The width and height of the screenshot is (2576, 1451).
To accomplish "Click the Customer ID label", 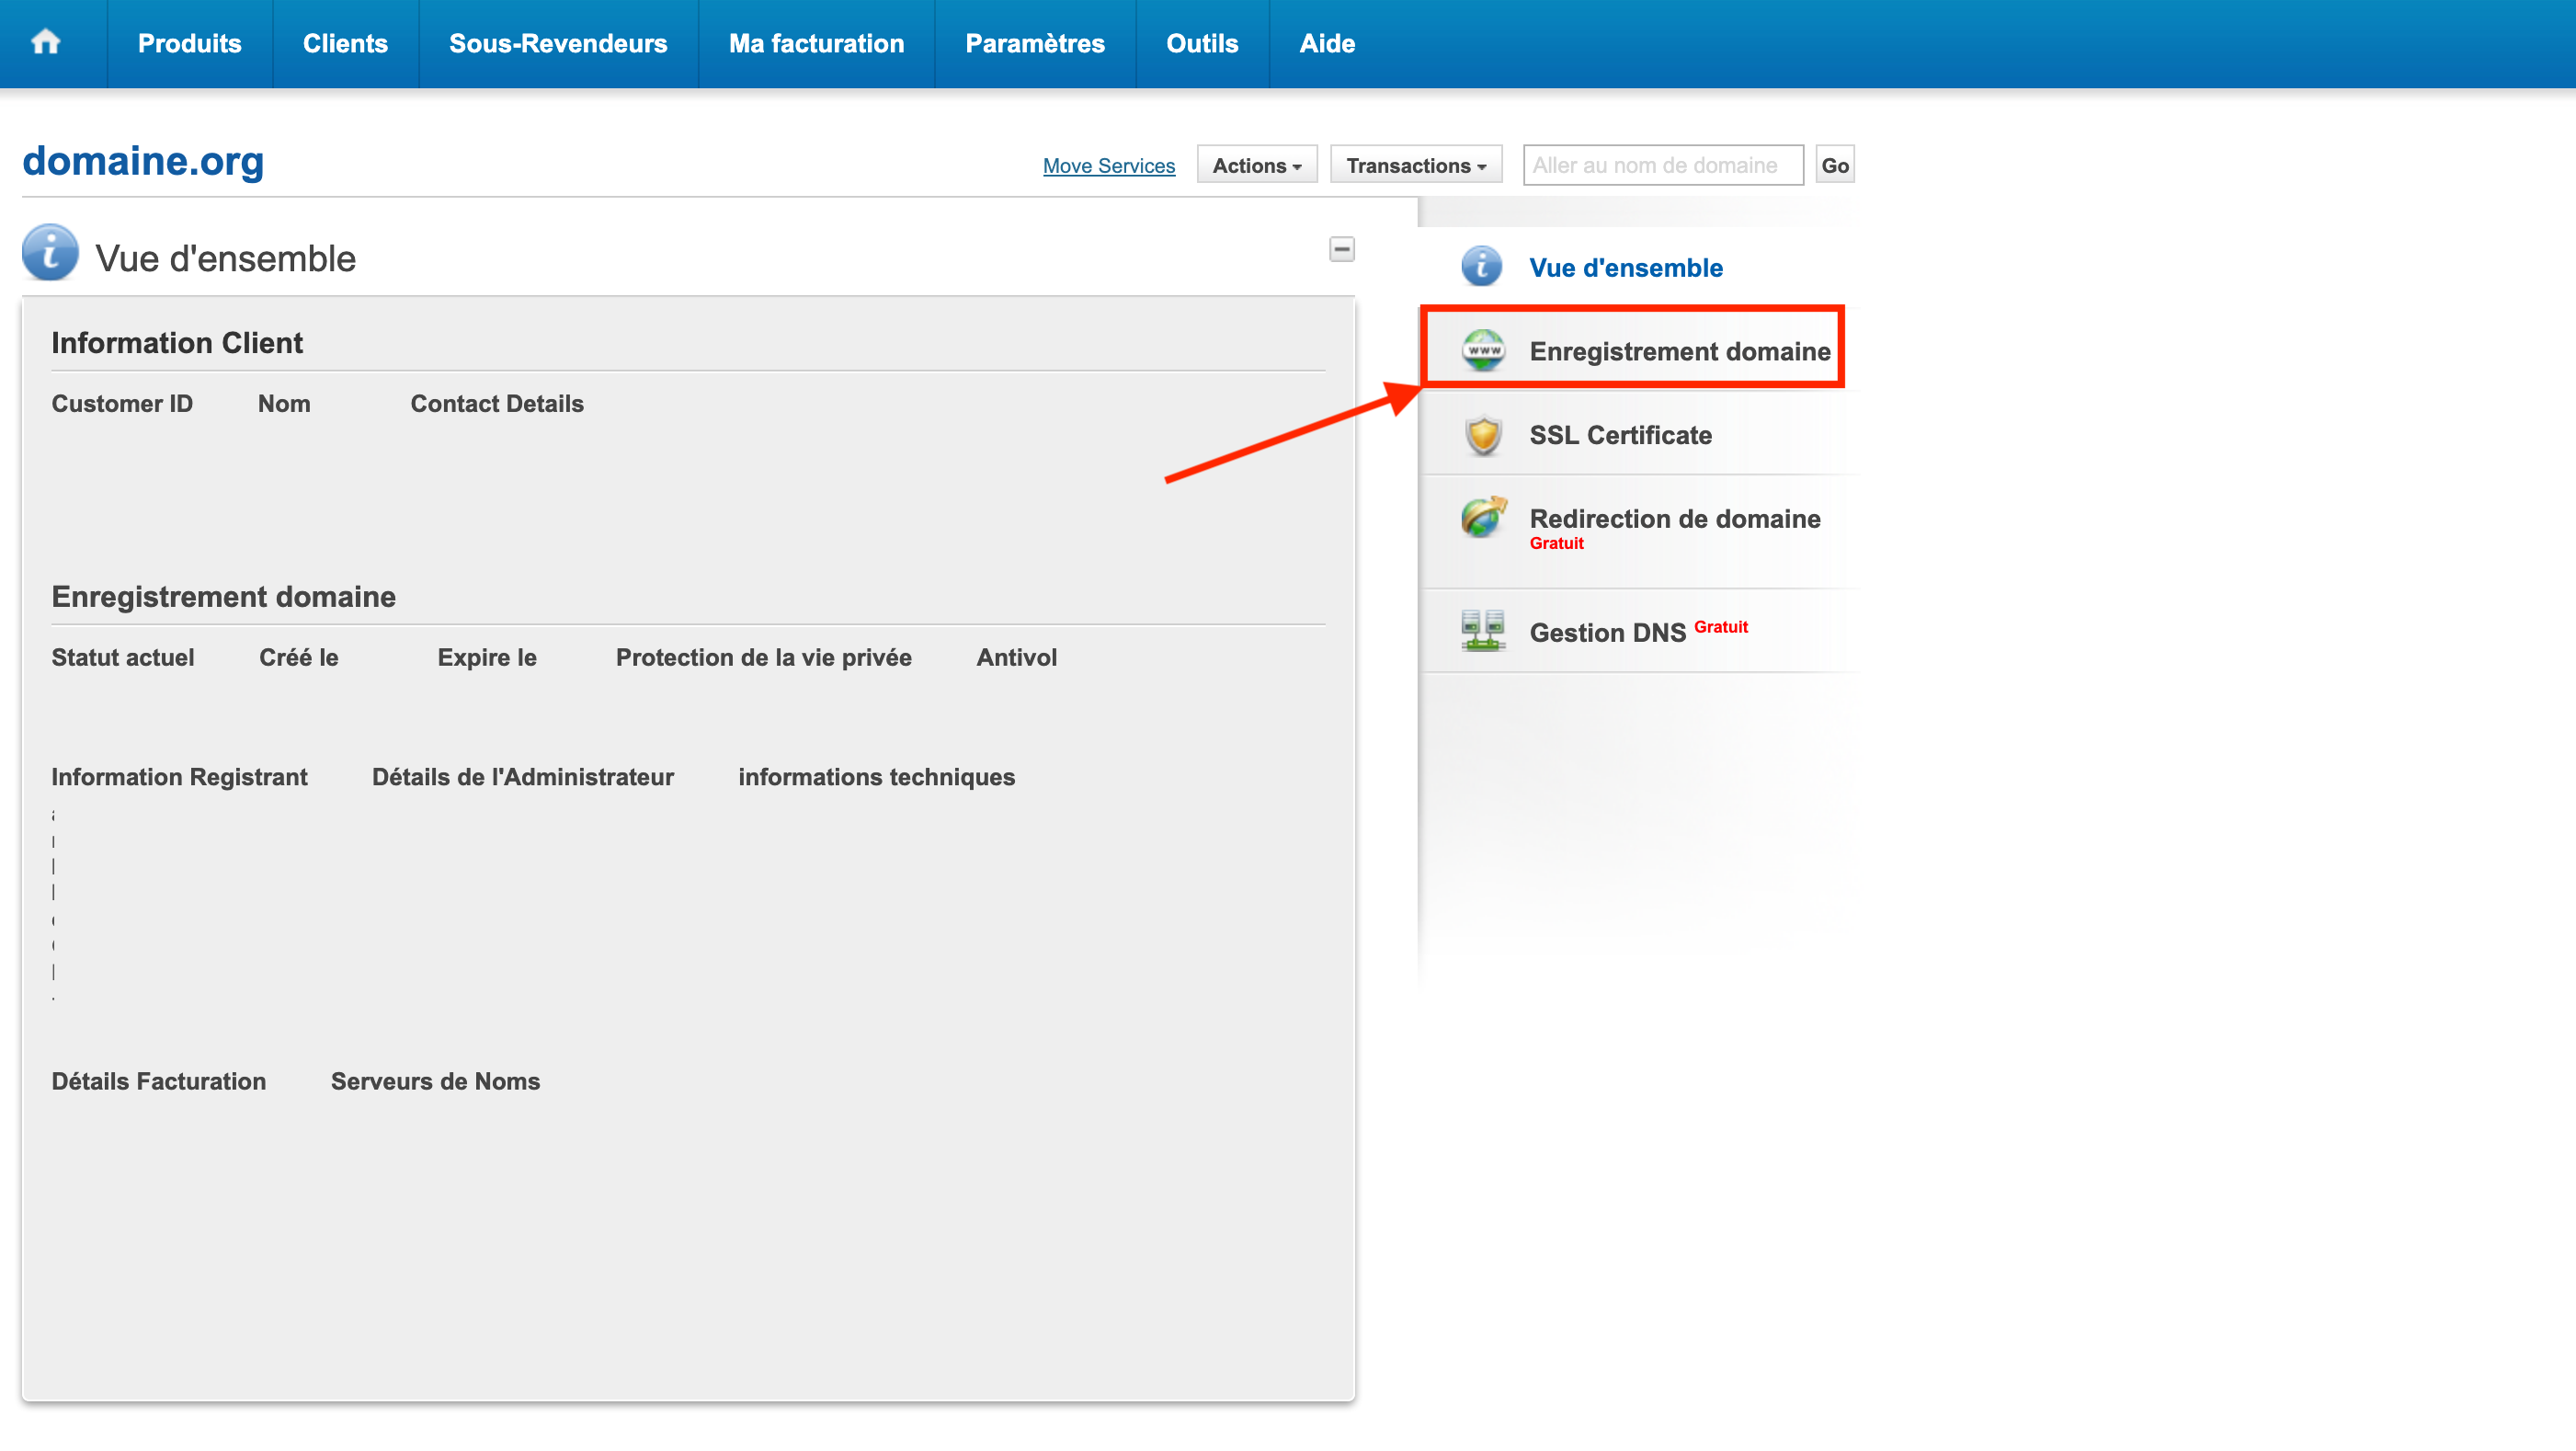I will pos(122,404).
